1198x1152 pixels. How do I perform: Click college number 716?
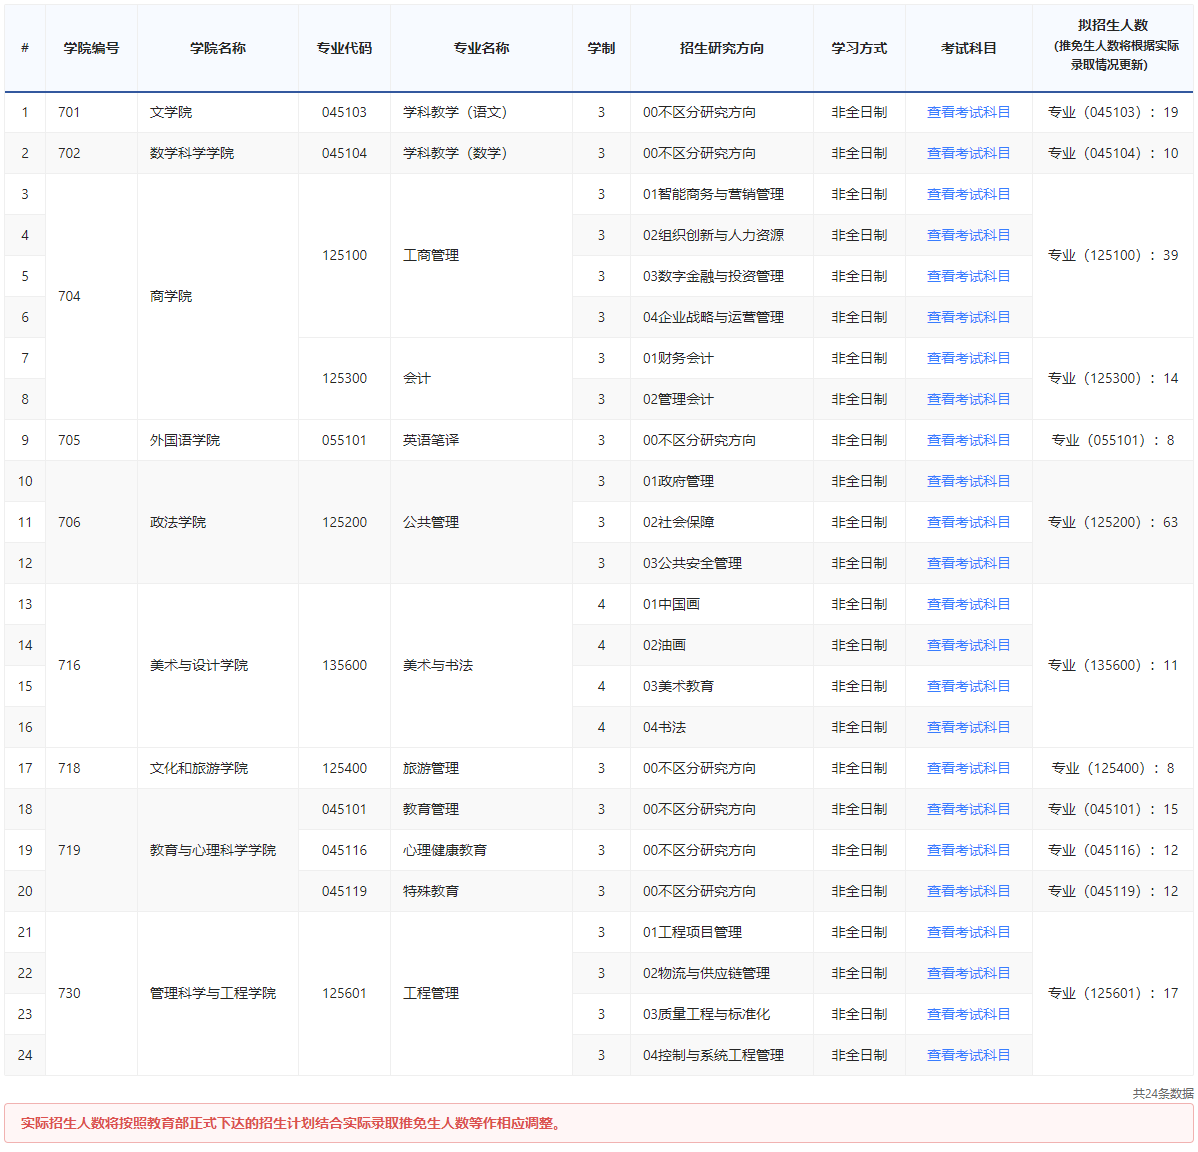69,665
